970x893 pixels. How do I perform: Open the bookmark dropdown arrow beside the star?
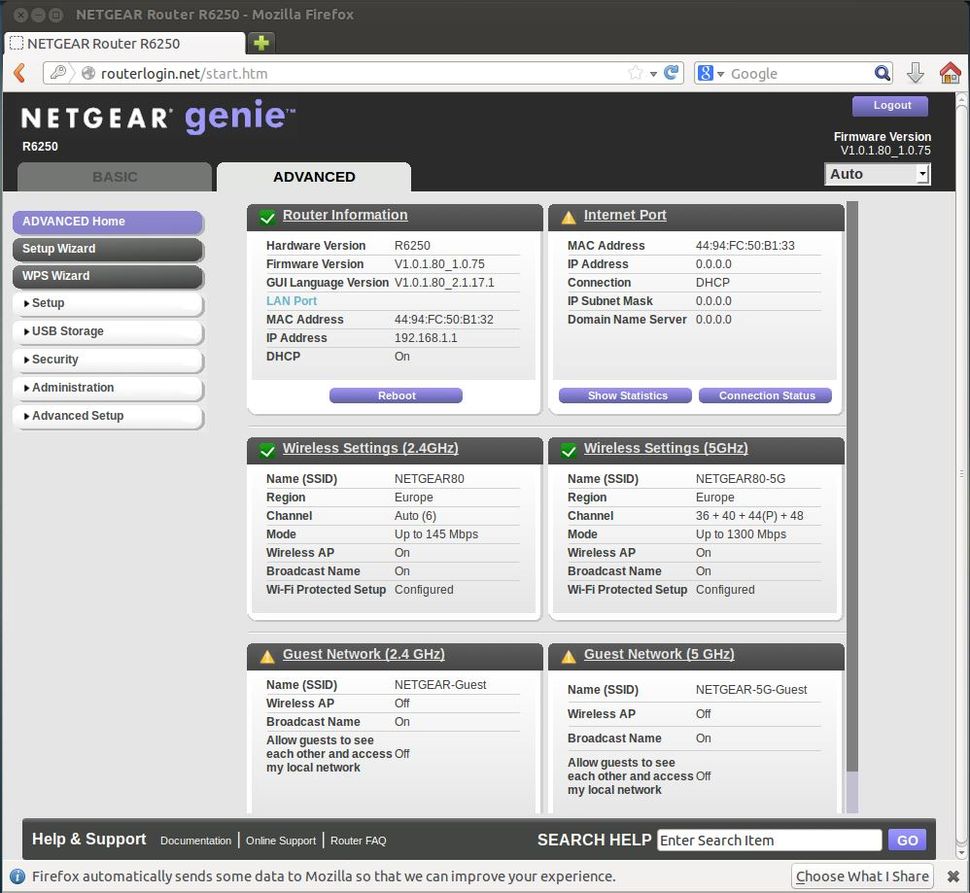[x=653, y=74]
